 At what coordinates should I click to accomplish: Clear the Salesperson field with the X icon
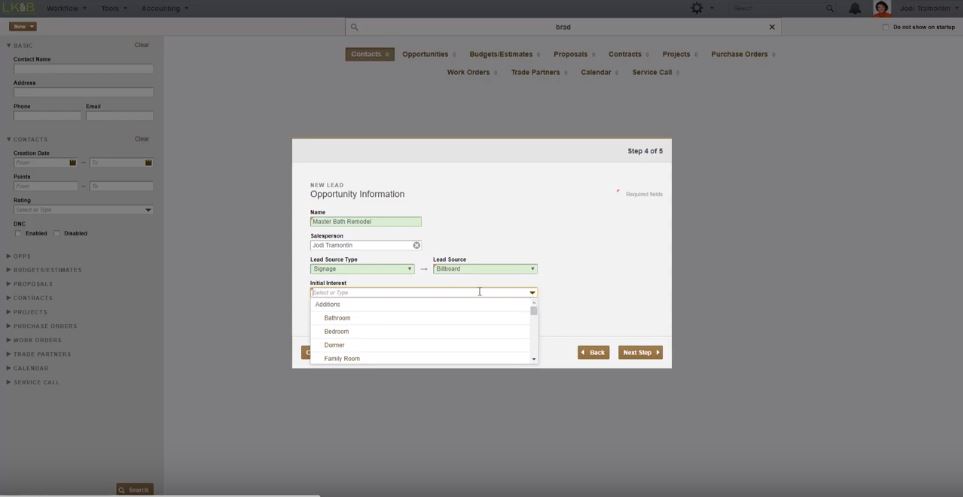(x=416, y=245)
